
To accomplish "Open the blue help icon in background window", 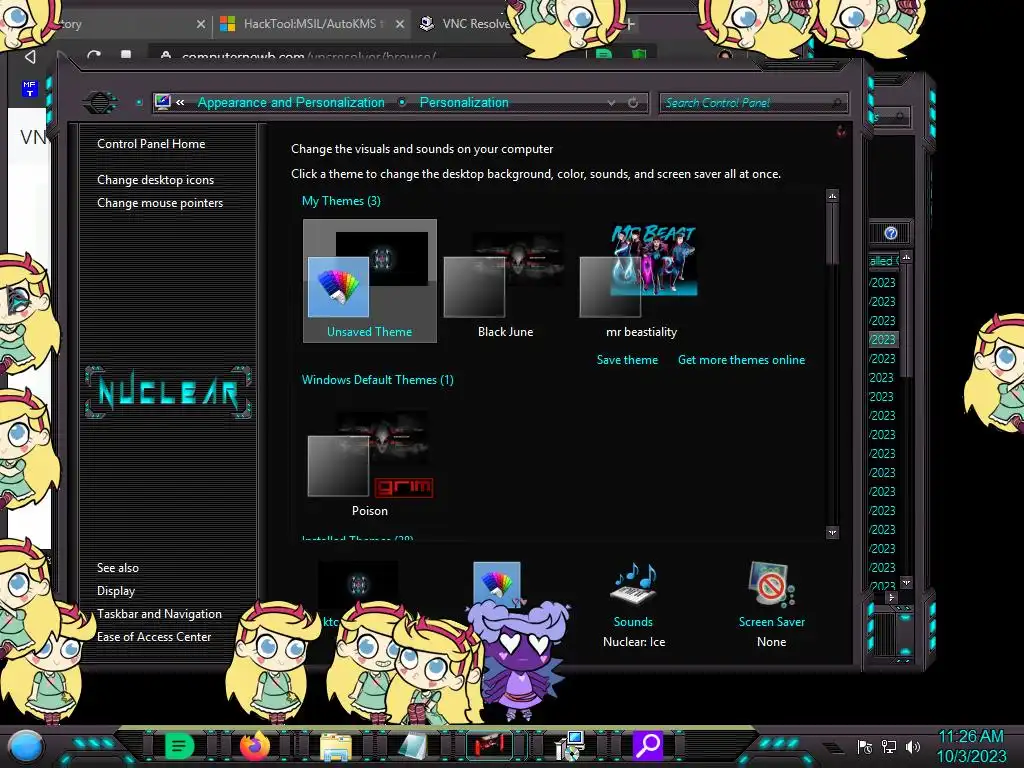I will [x=891, y=233].
